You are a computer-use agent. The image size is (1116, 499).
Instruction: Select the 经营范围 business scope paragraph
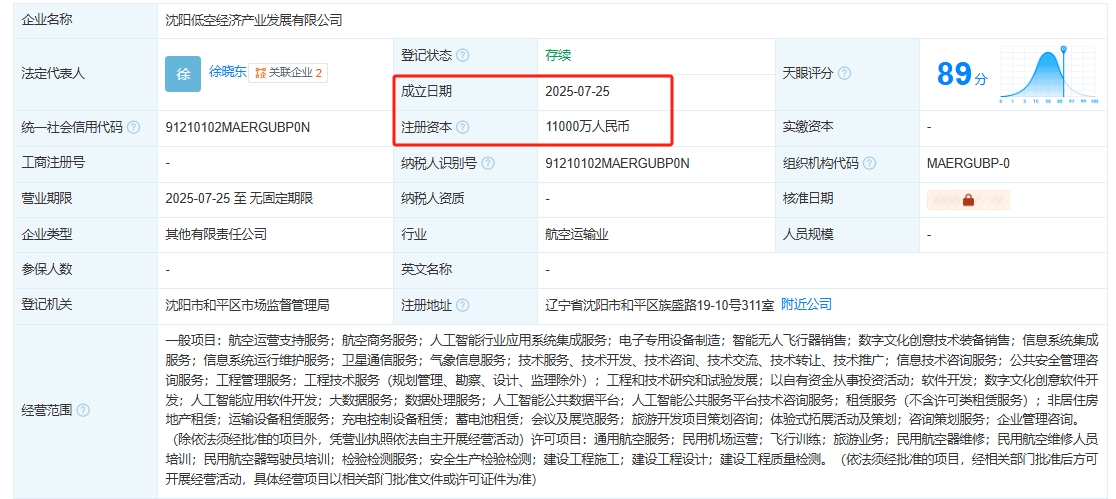[x=632, y=410]
